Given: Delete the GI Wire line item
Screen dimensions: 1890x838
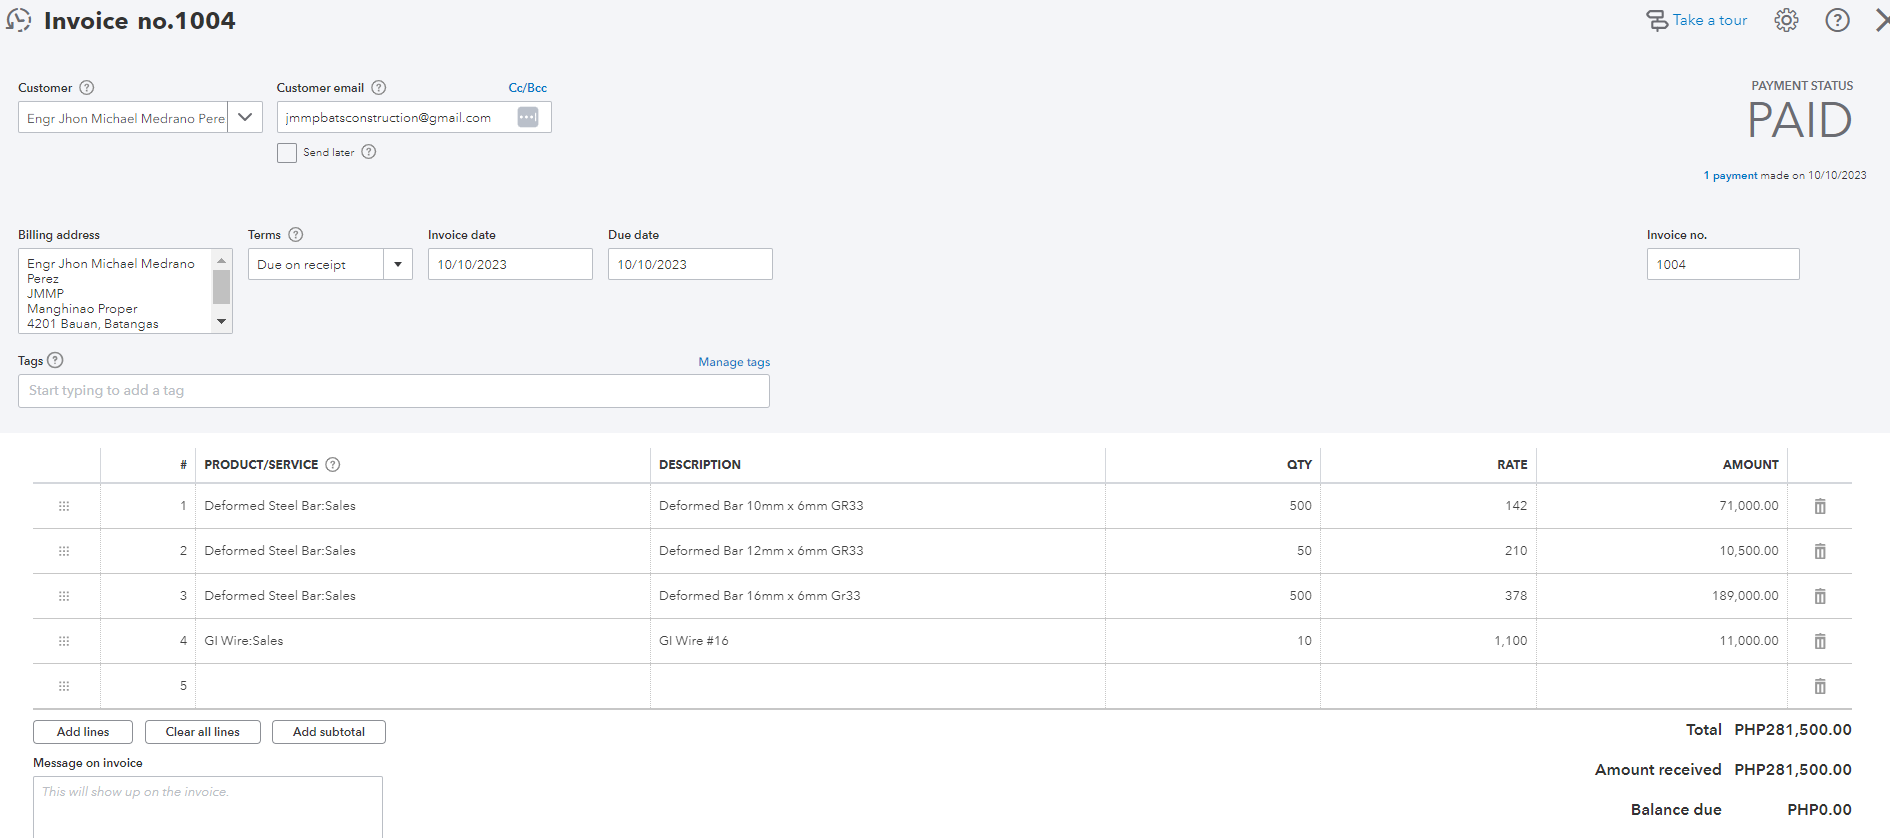Looking at the screenshot, I should 1820,641.
